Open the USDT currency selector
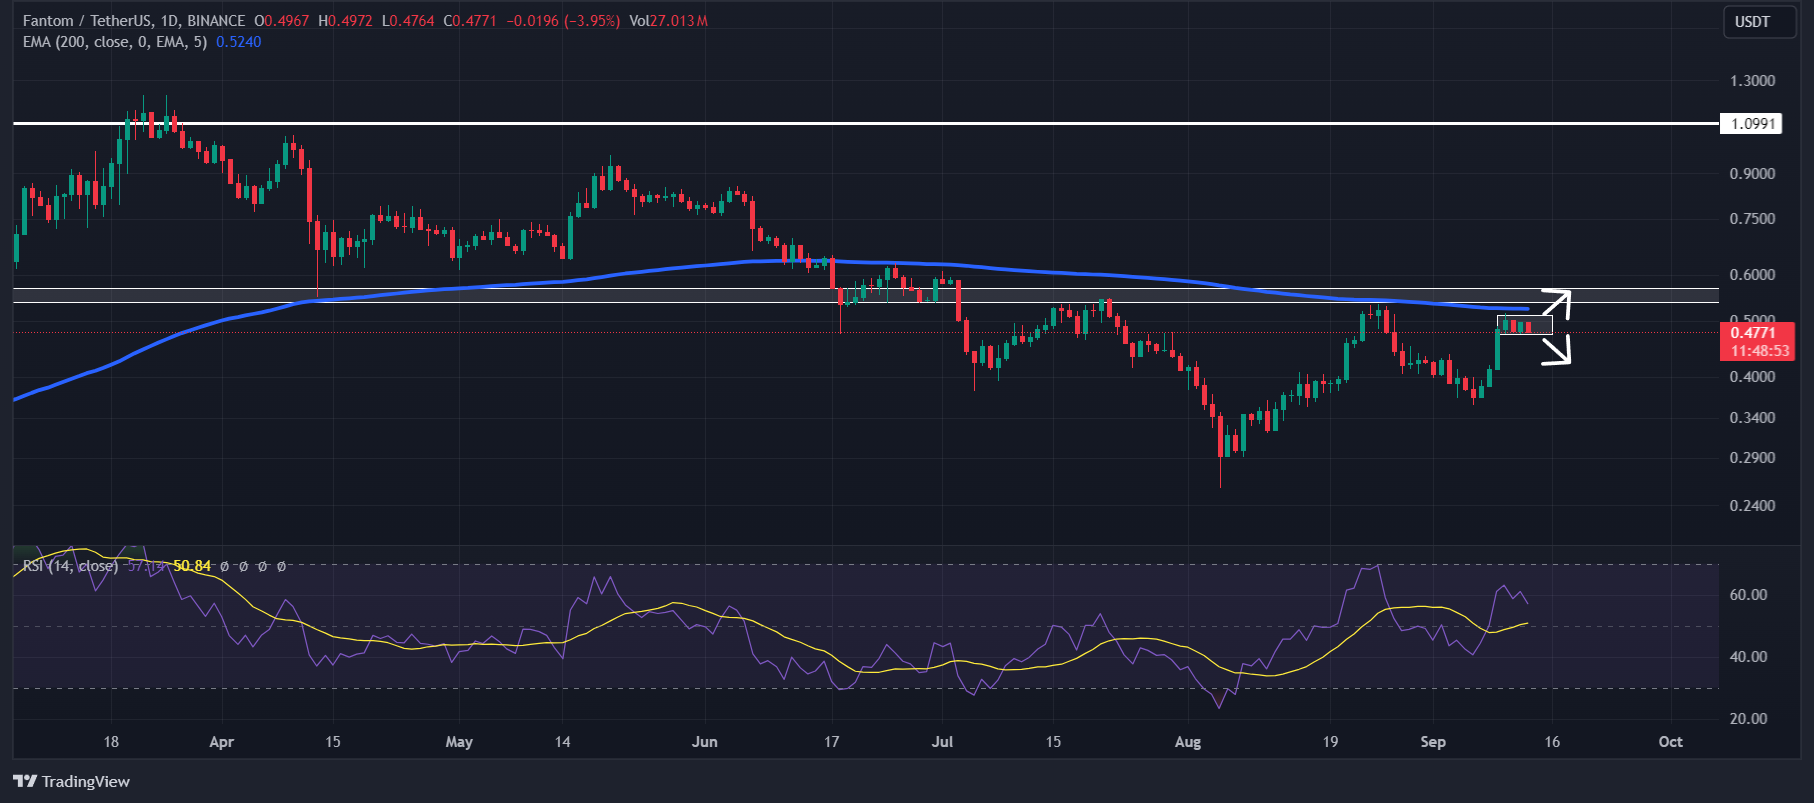Image resolution: width=1814 pixels, height=803 pixels. tap(1759, 21)
